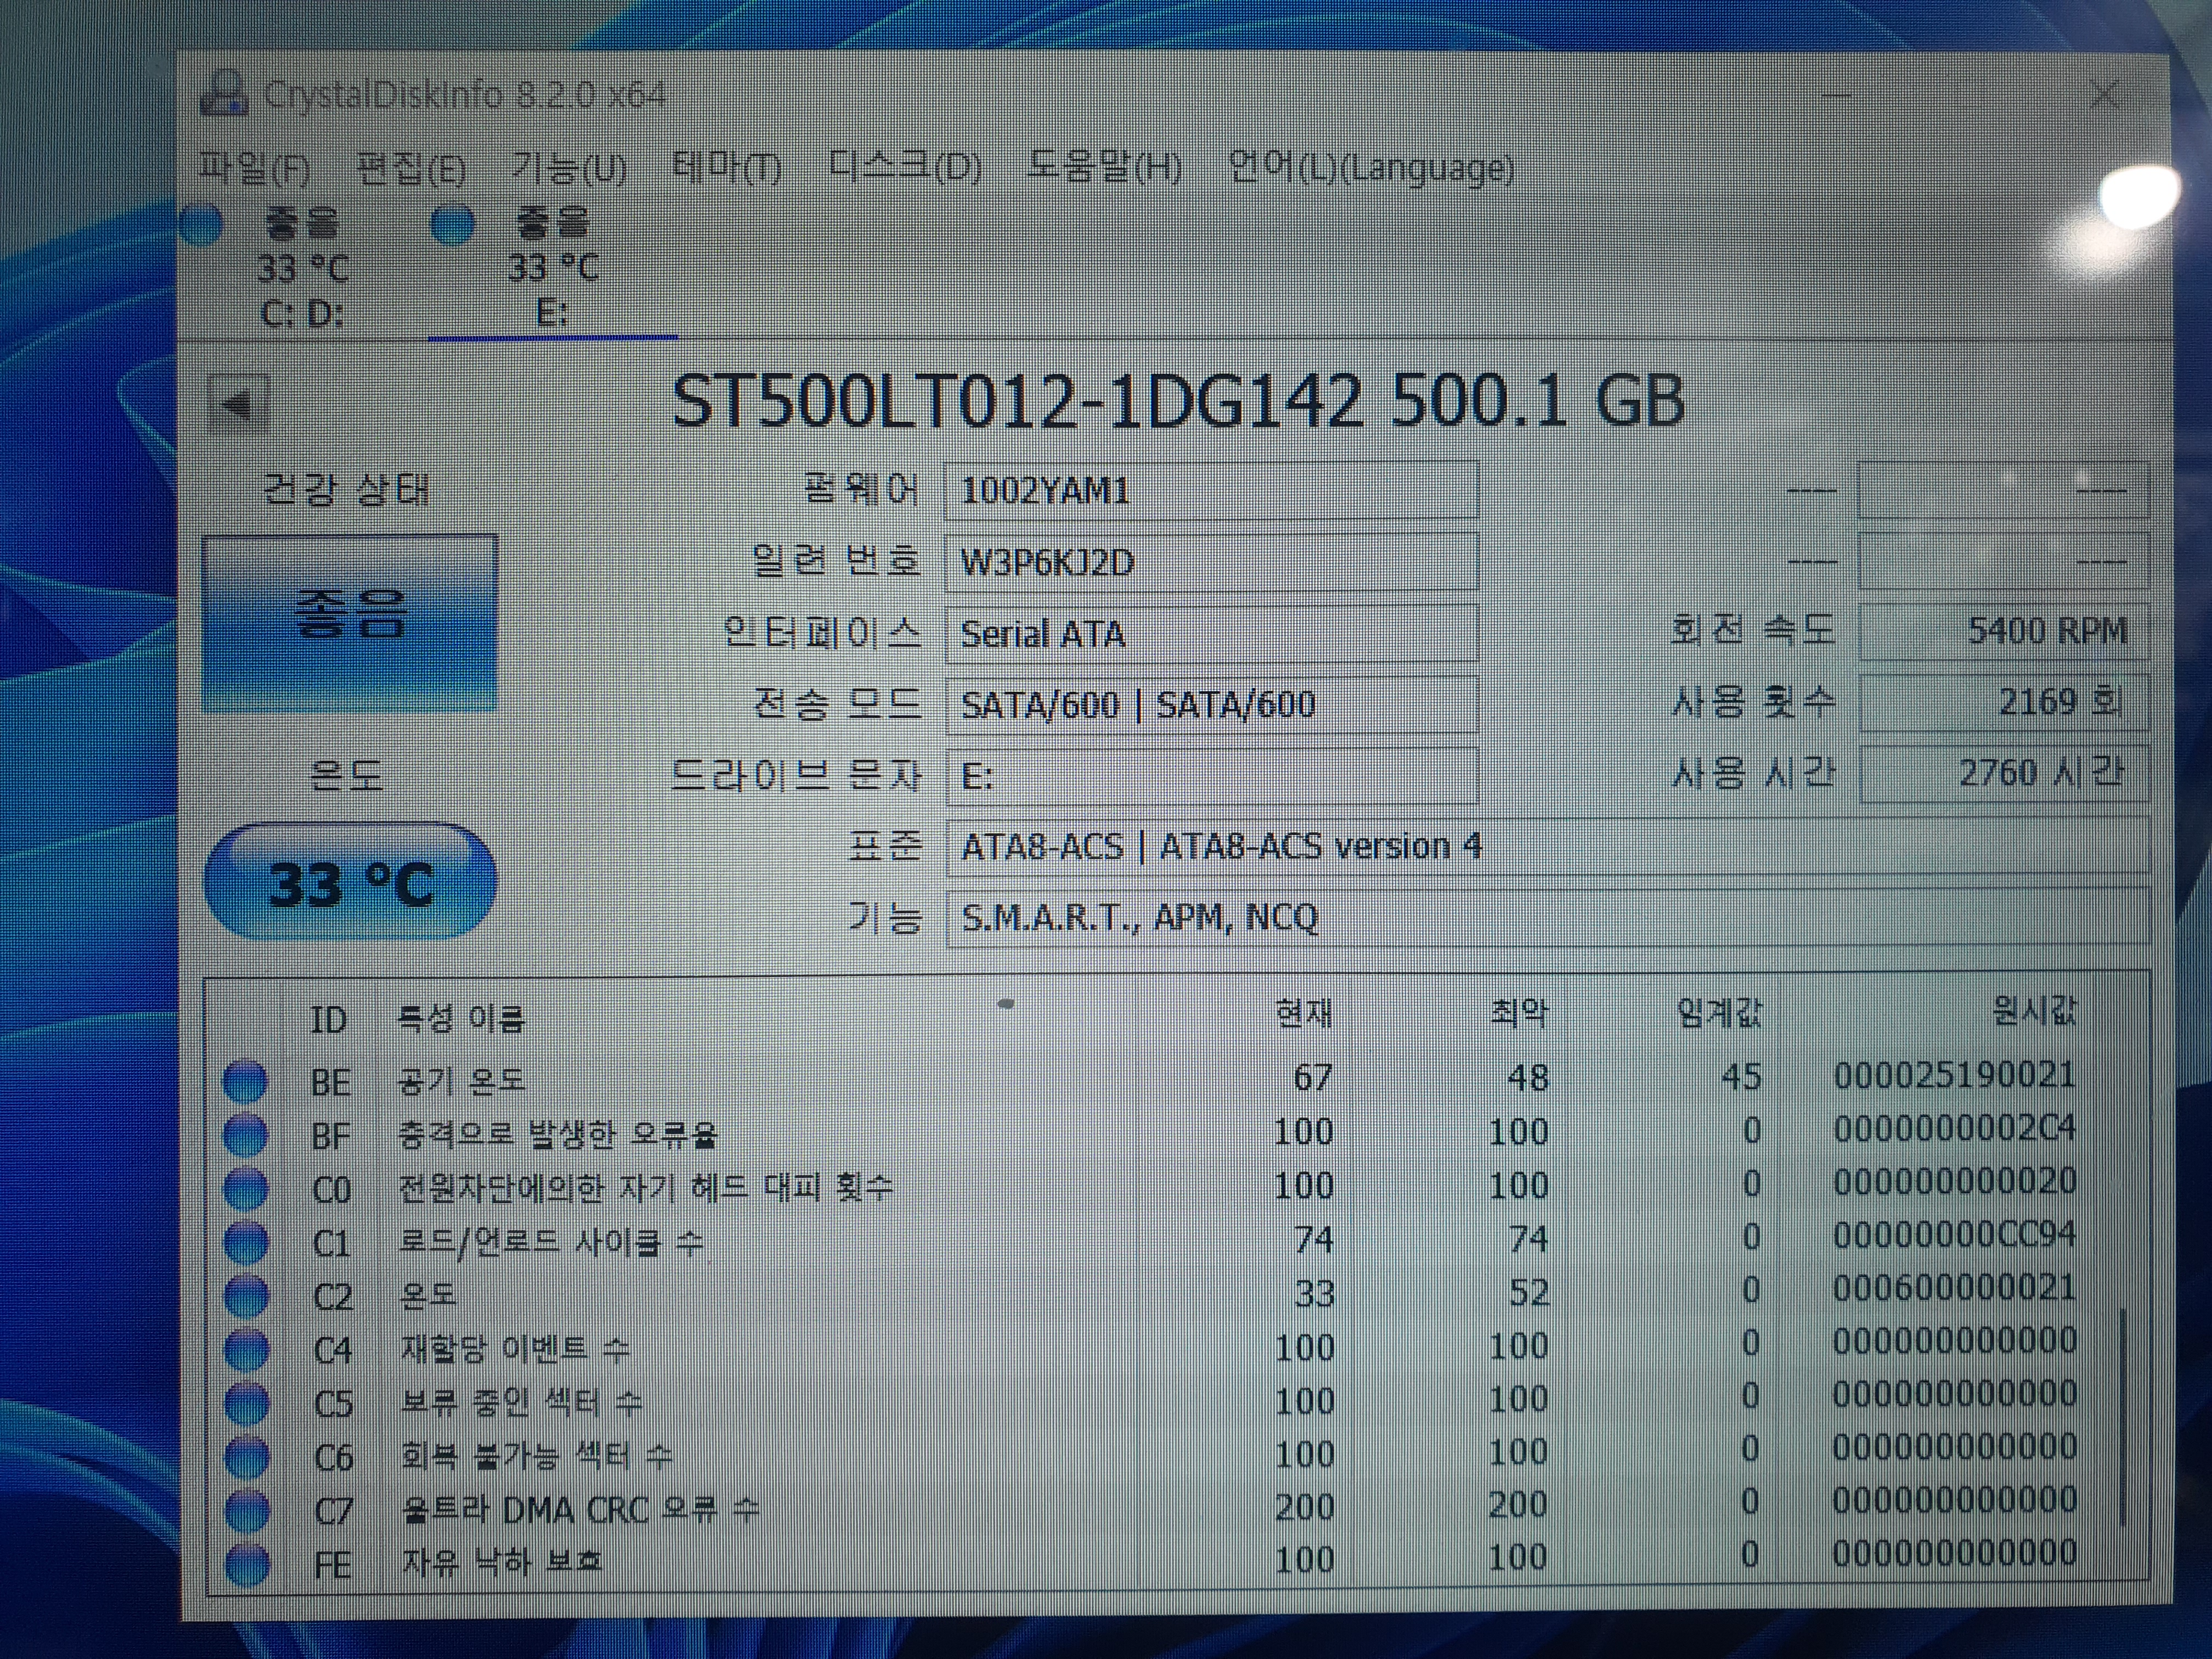Viewport: 2212px width, 1659px height.
Task: Click the status dot for C5 row
Action: (x=246, y=1404)
